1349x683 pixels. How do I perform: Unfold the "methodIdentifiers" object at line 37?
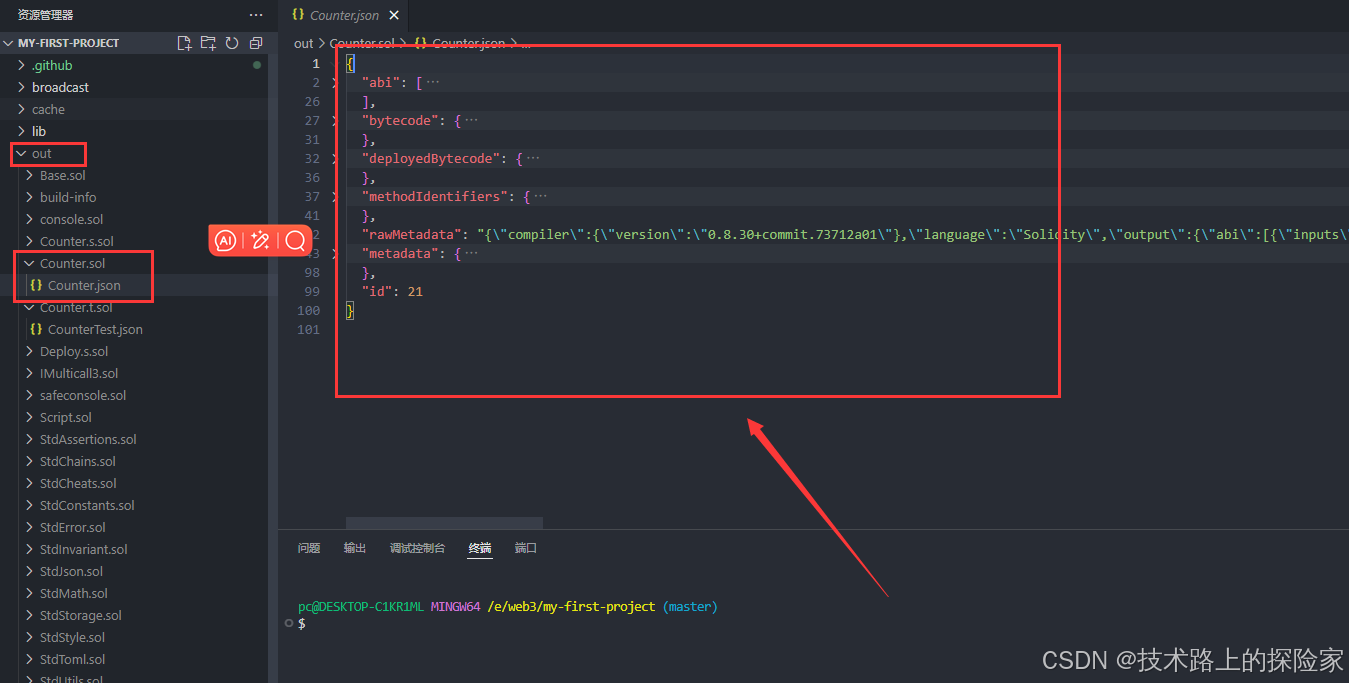(335, 196)
